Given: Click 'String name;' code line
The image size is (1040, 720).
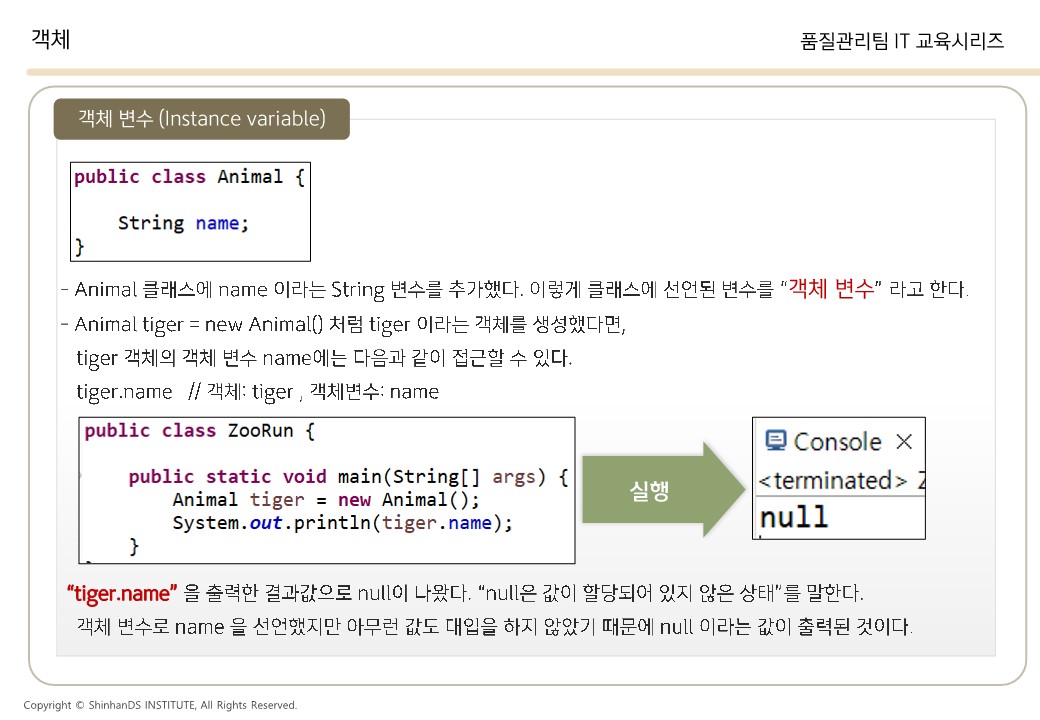Looking at the screenshot, I should pos(184,223).
